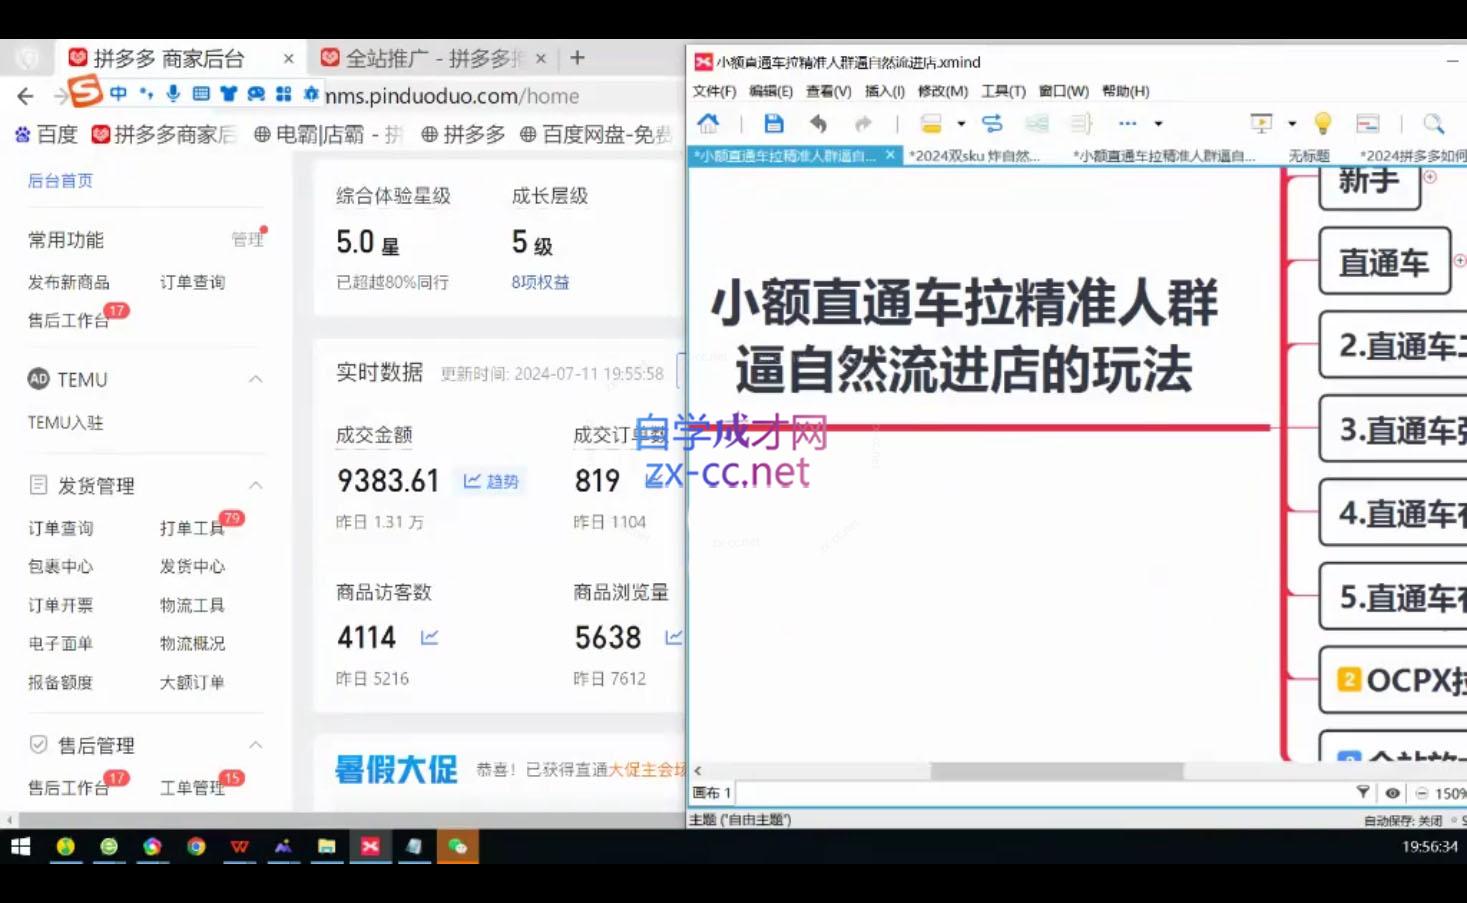Click the summary bracket icon in XMind

[1081, 123]
